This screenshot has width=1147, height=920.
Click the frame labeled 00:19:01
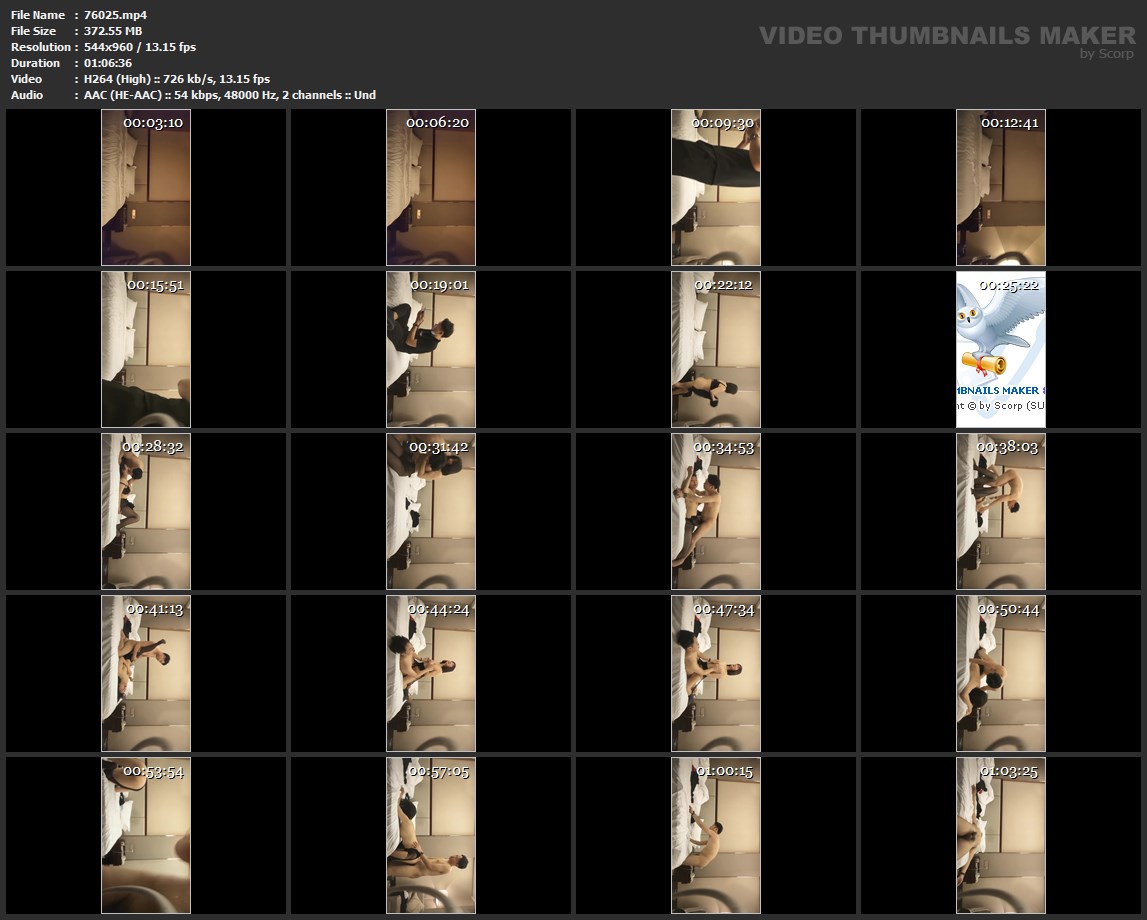click(x=431, y=349)
